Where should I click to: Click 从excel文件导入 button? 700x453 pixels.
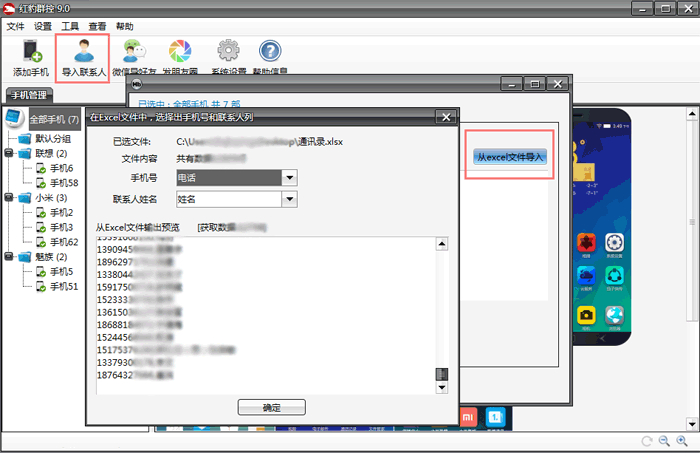tap(510, 157)
